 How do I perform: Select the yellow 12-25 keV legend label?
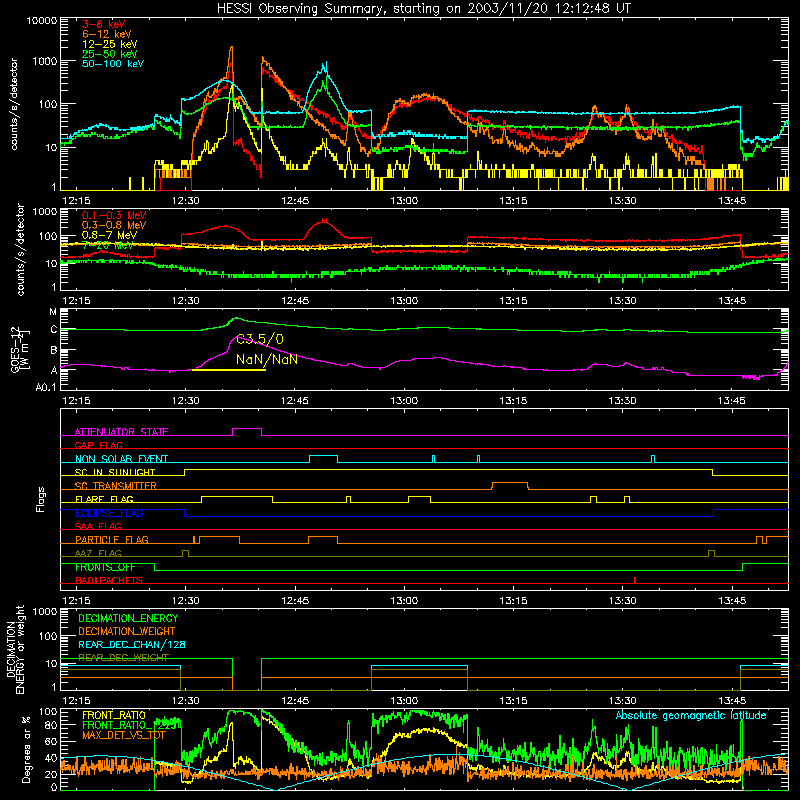pos(109,44)
